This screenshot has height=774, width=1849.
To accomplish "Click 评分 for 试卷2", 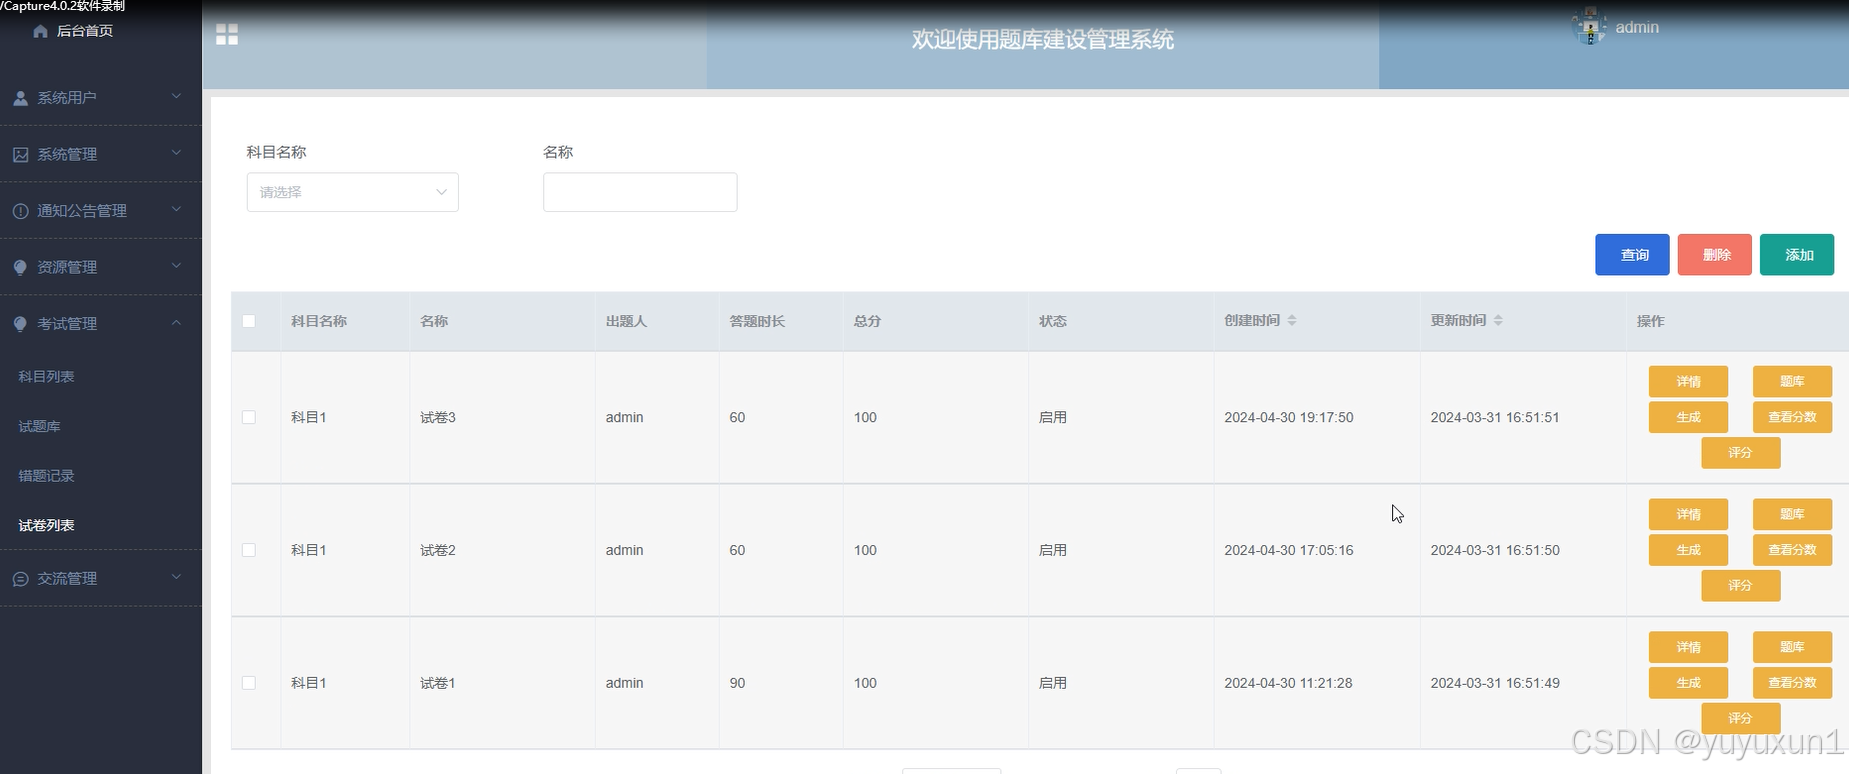I will 1741,586.
